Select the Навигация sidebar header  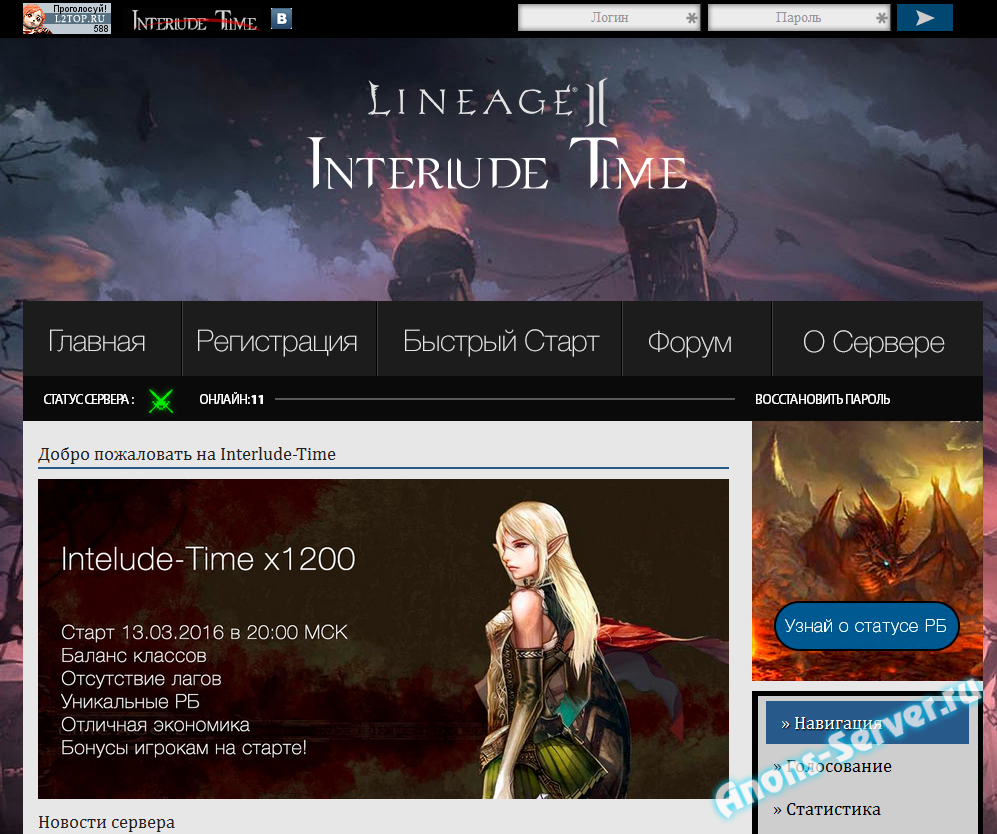pos(867,723)
